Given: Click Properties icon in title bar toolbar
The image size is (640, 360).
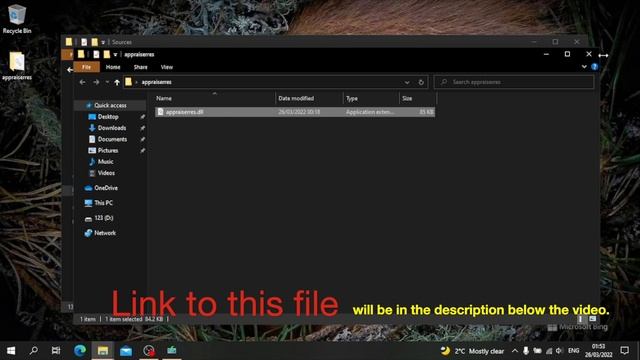Looking at the screenshot, I should pyautogui.click(x=96, y=54).
